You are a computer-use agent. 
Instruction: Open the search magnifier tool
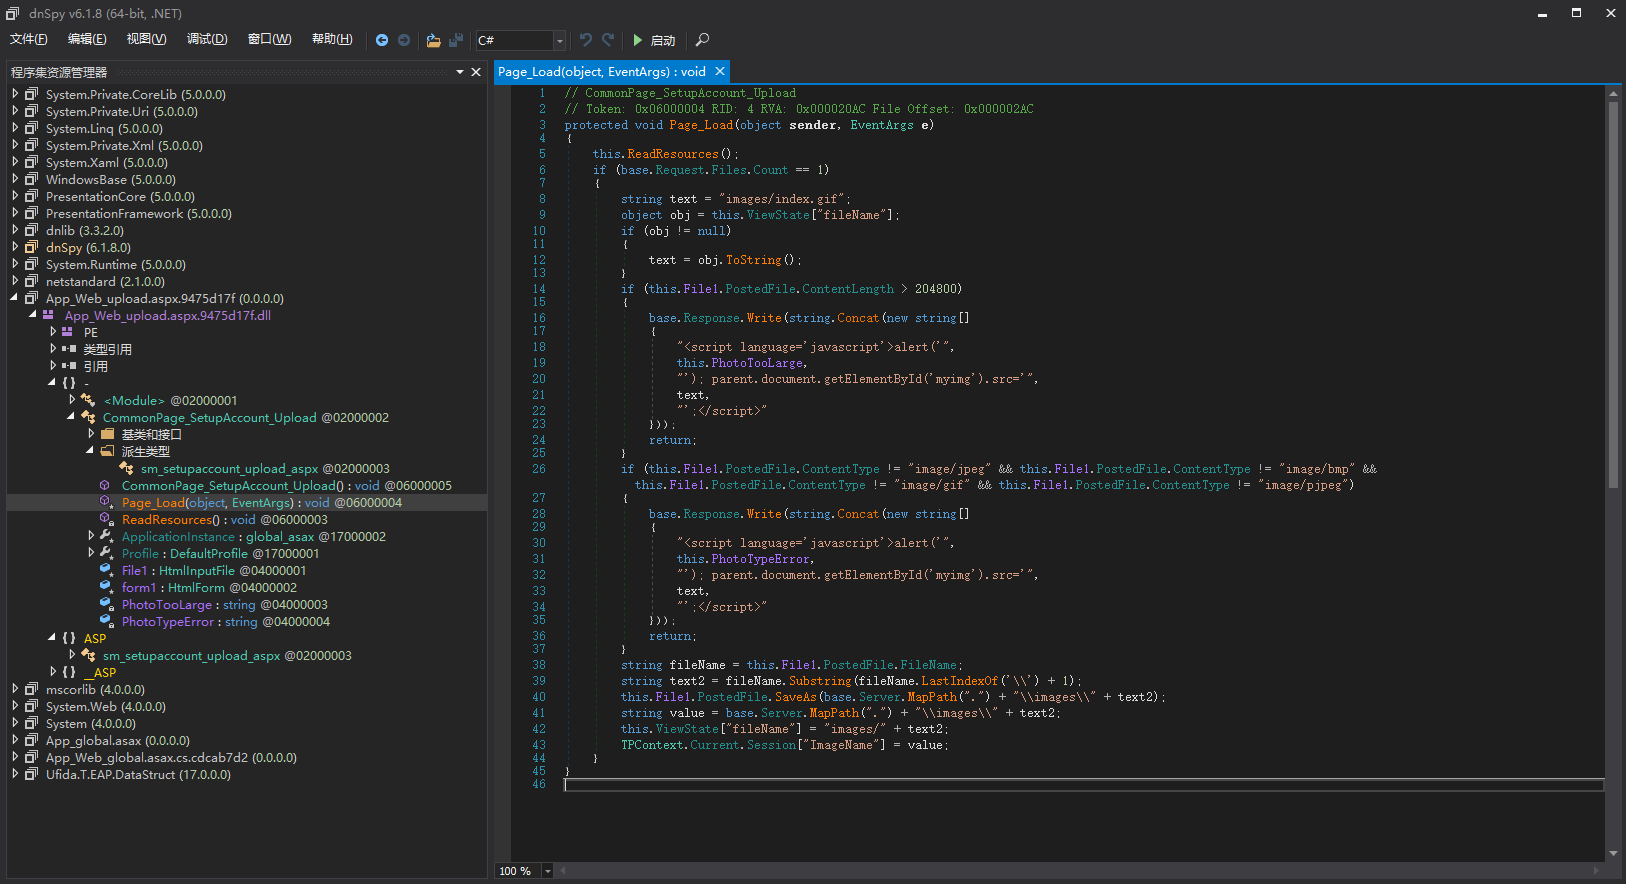[x=703, y=40]
